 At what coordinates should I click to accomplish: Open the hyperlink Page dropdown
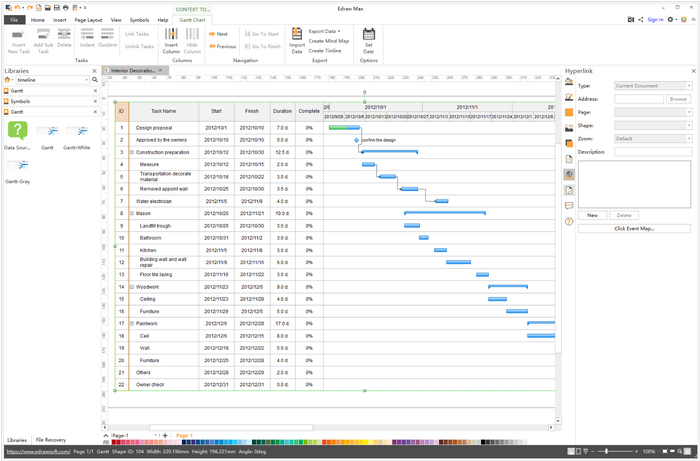pos(654,112)
